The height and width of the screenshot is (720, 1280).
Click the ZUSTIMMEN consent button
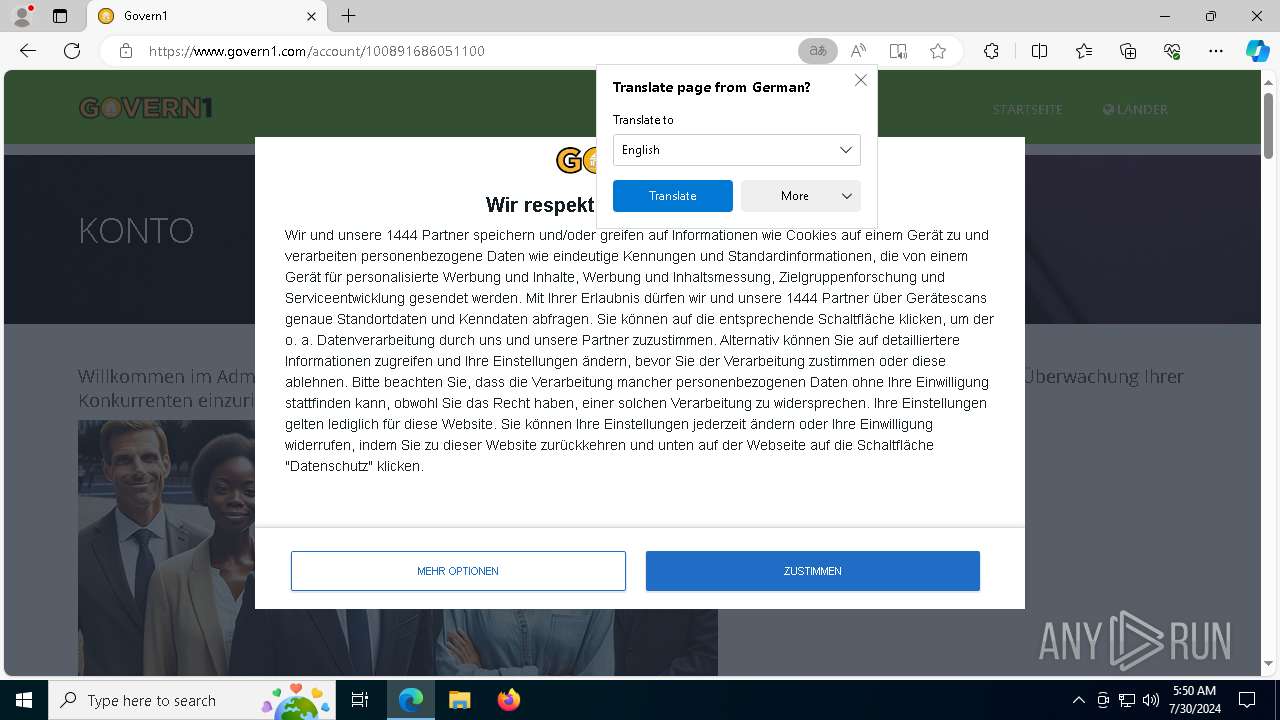pyautogui.click(x=812, y=571)
